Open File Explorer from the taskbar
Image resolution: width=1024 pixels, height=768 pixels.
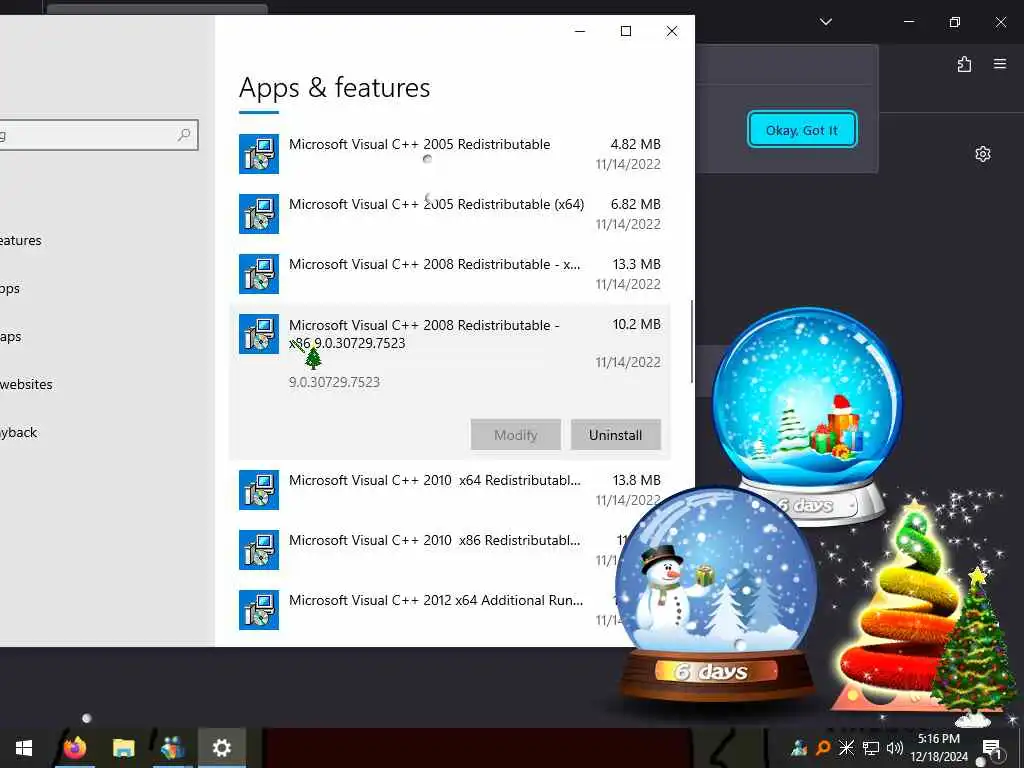click(123, 748)
